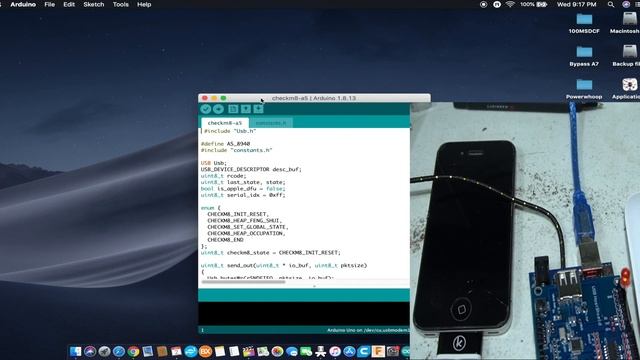The width and height of the screenshot is (640, 360).
Task: Click the 'uint8_t send_out(' function declaration line
Action: click(x=284, y=265)
